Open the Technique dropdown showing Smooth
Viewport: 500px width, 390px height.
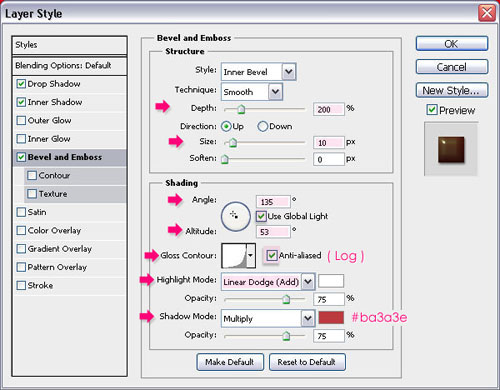tap(252, 92)
